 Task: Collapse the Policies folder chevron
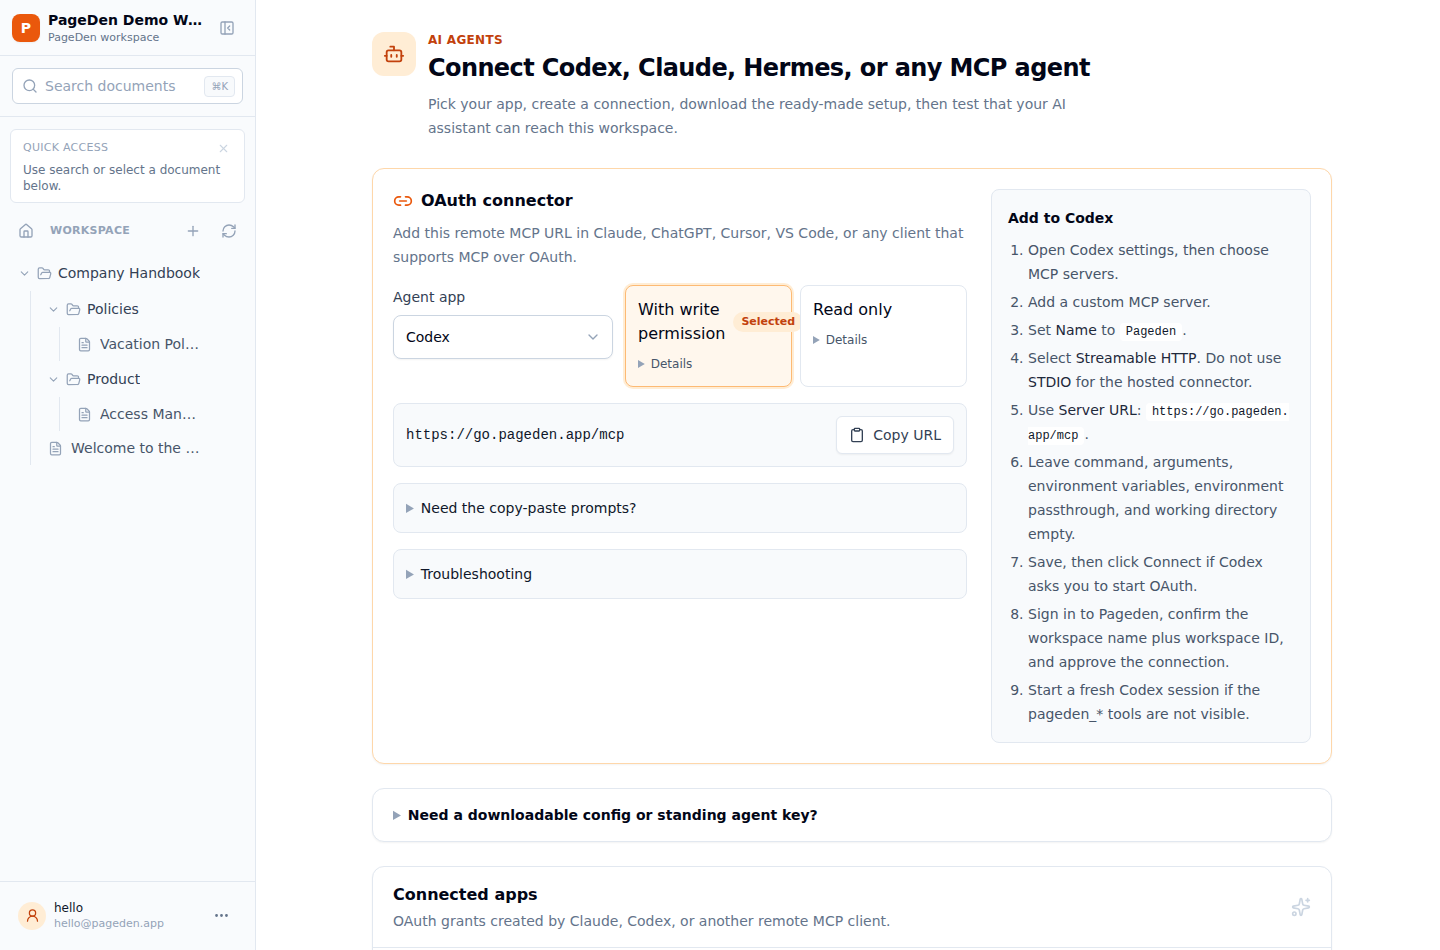pyautogui.click(x=54, y=309)
